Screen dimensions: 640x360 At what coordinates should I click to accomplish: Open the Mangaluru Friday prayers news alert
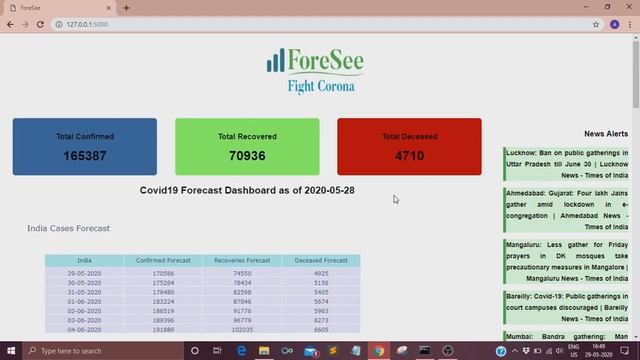point(566,262)
